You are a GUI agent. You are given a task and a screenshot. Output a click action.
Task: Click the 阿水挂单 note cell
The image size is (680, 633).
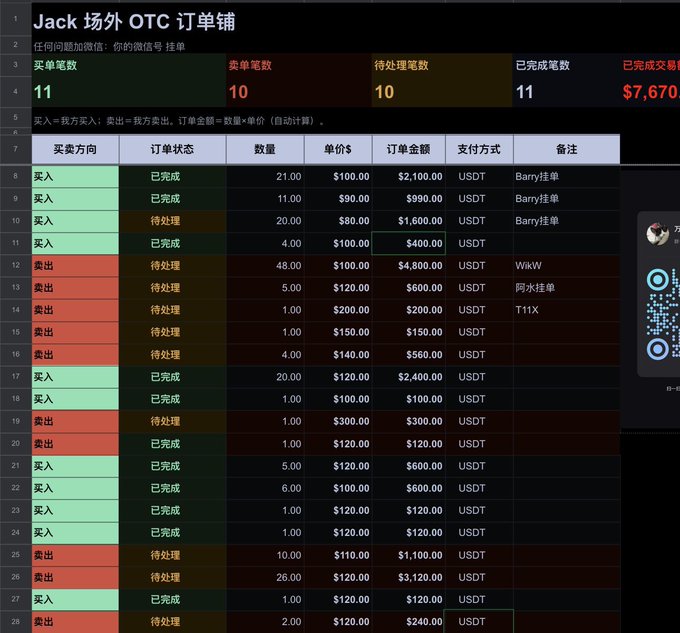(x=566, y=287)
